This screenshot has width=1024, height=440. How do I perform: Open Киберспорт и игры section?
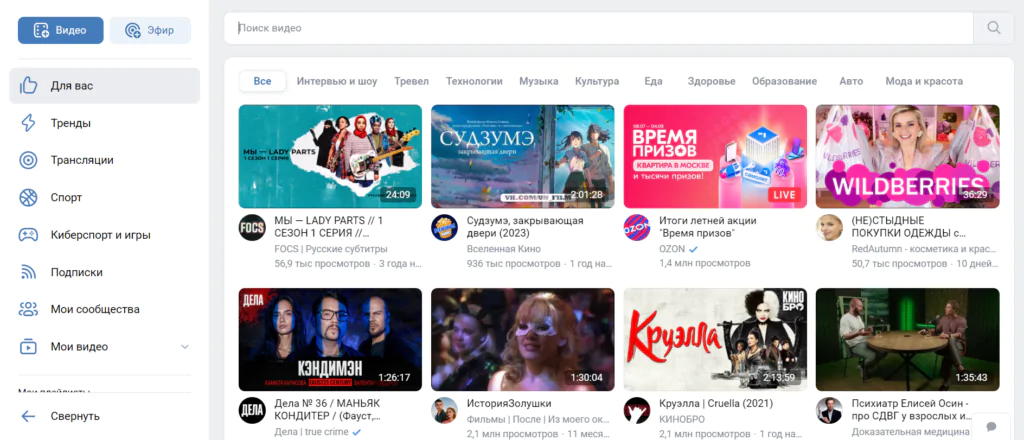click(x=104, y=235)
